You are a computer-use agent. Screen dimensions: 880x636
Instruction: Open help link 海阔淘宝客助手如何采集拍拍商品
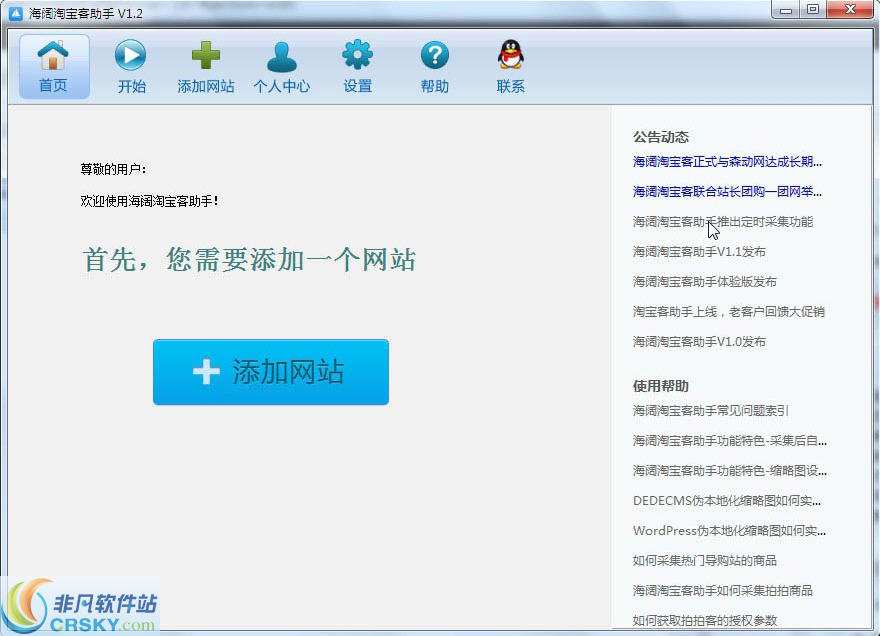tap(723, 591)
